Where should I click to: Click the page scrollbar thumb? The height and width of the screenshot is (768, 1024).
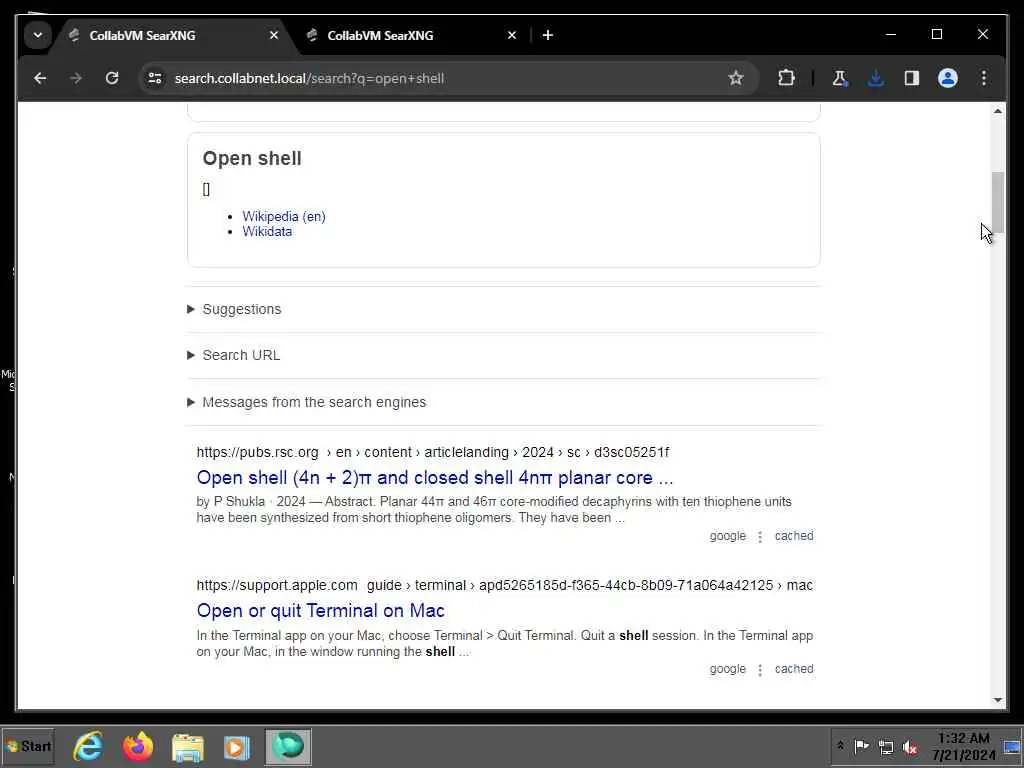997,202
